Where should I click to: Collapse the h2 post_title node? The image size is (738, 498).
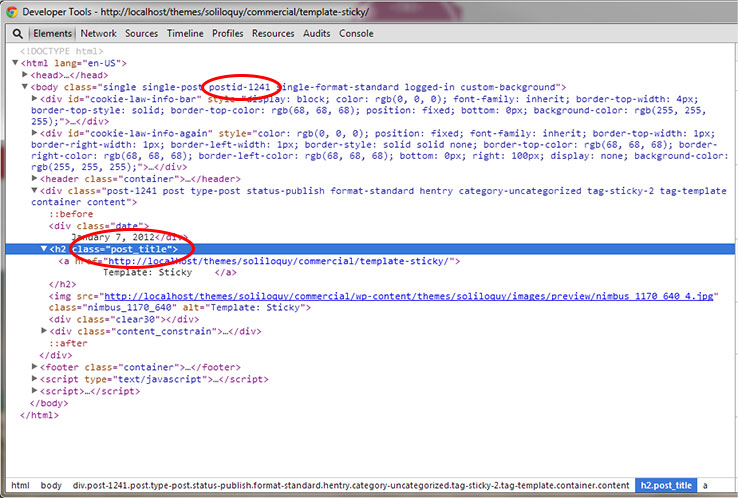pyautogui.click(x=44, y=249)
